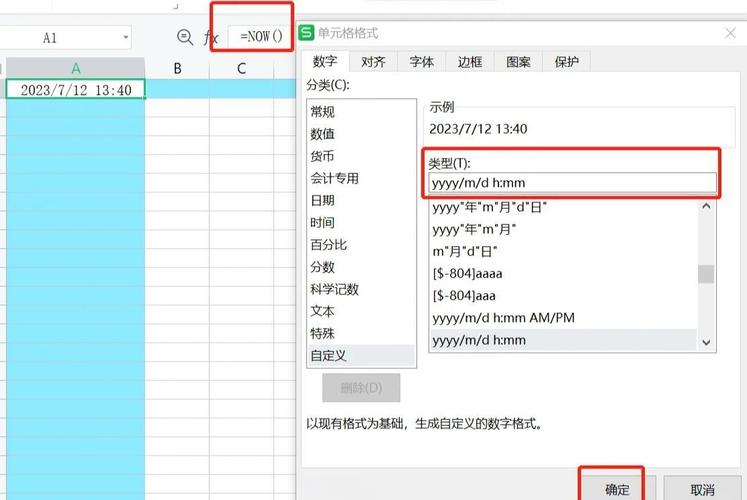Click cell A1 showing 2023/7/12 13:40
The image size is (747, 500).
[x=76, y=90]
